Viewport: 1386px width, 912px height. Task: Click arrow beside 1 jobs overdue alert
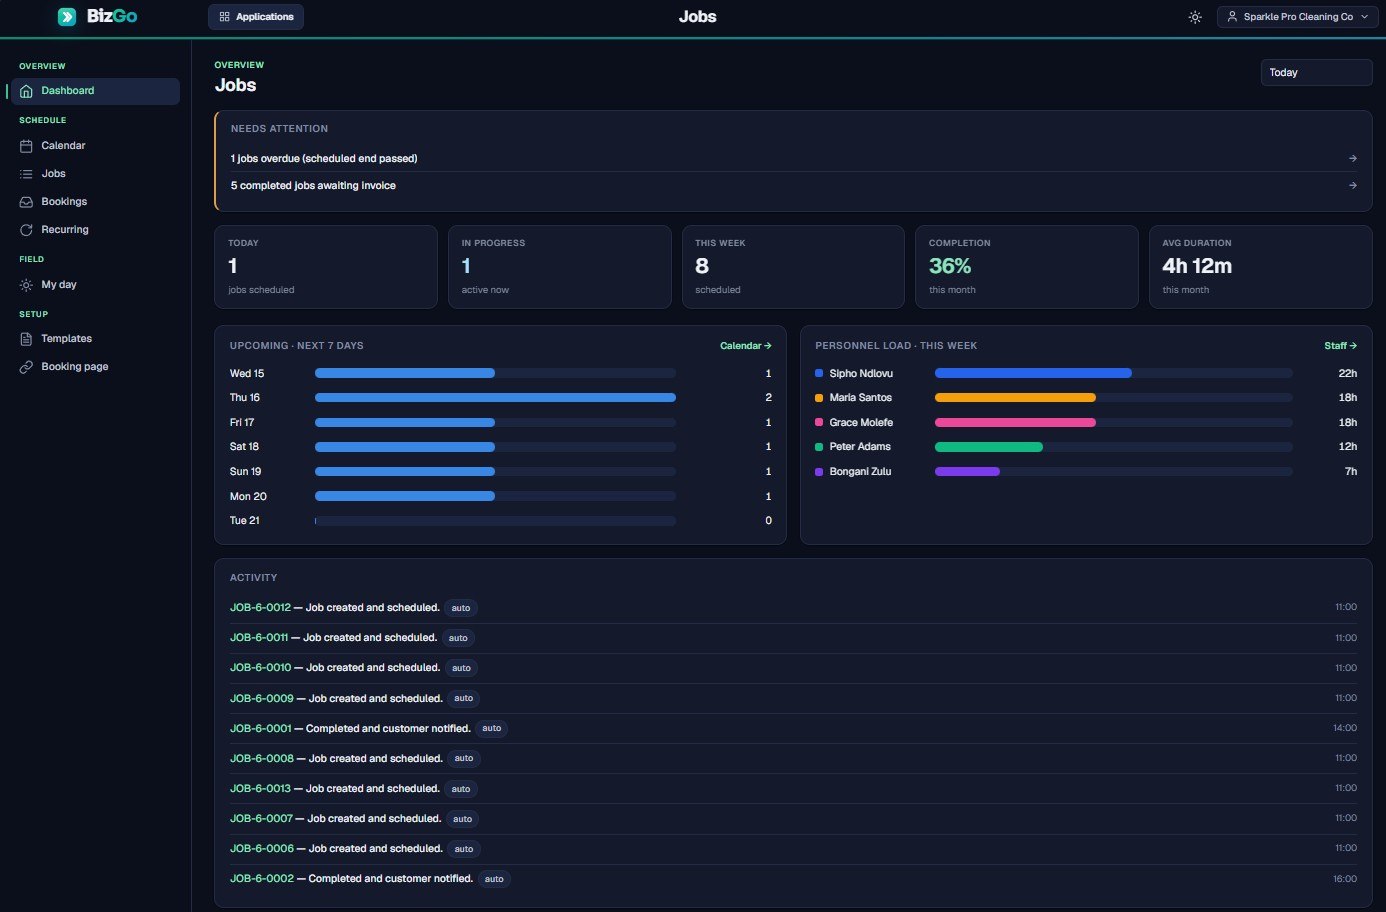click(x=1353, y=158)
